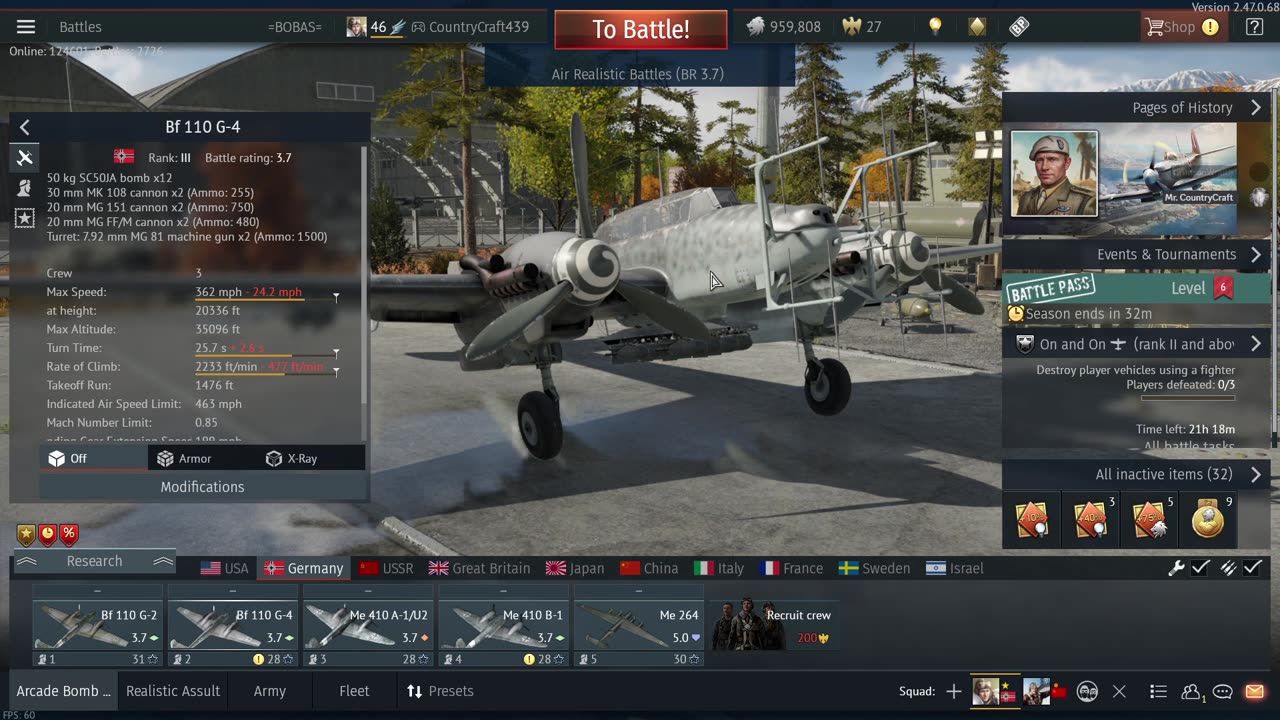The width and height of the screenshot is (1280, 720).
Task: Use the +10% research booster item
Action: pos(1032,519)
